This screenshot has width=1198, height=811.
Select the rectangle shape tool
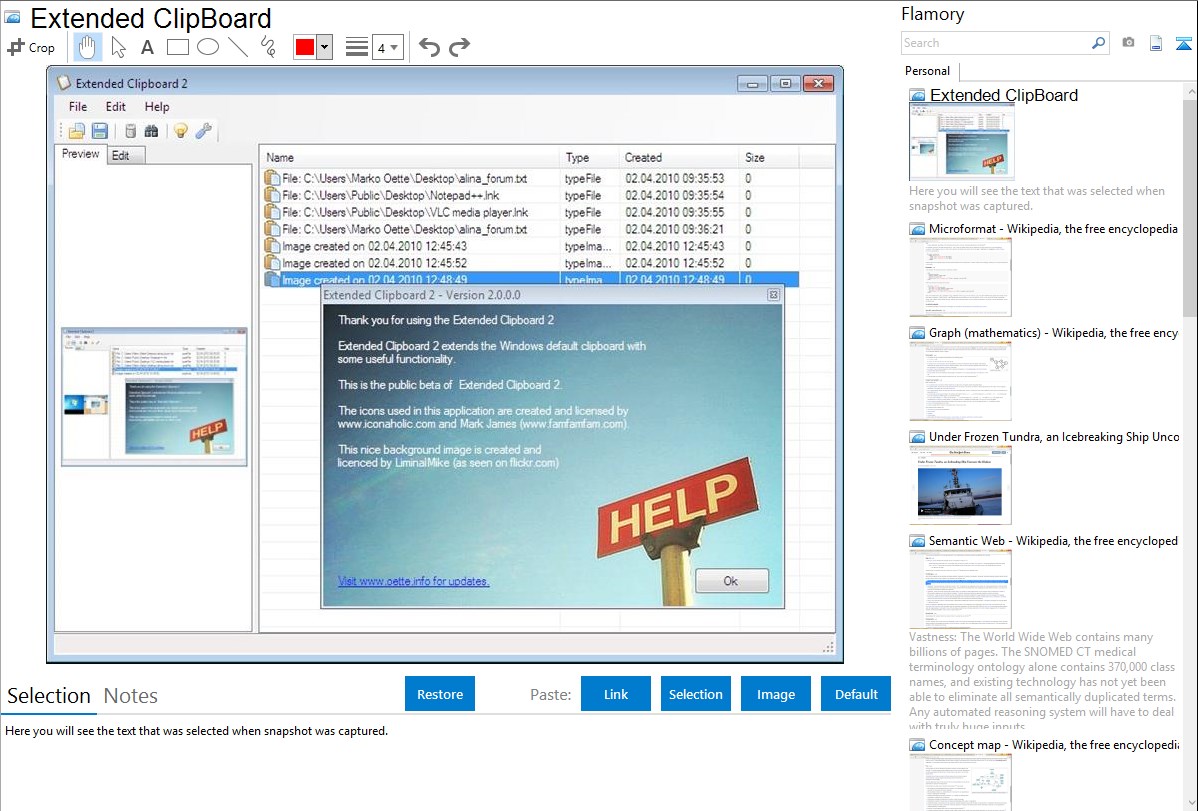click(x=177, y=47)
